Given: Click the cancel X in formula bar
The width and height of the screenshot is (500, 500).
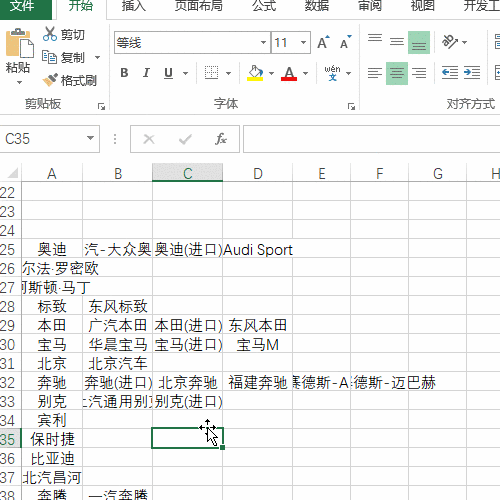Looking at the screenshot, I should click(149, 139).
